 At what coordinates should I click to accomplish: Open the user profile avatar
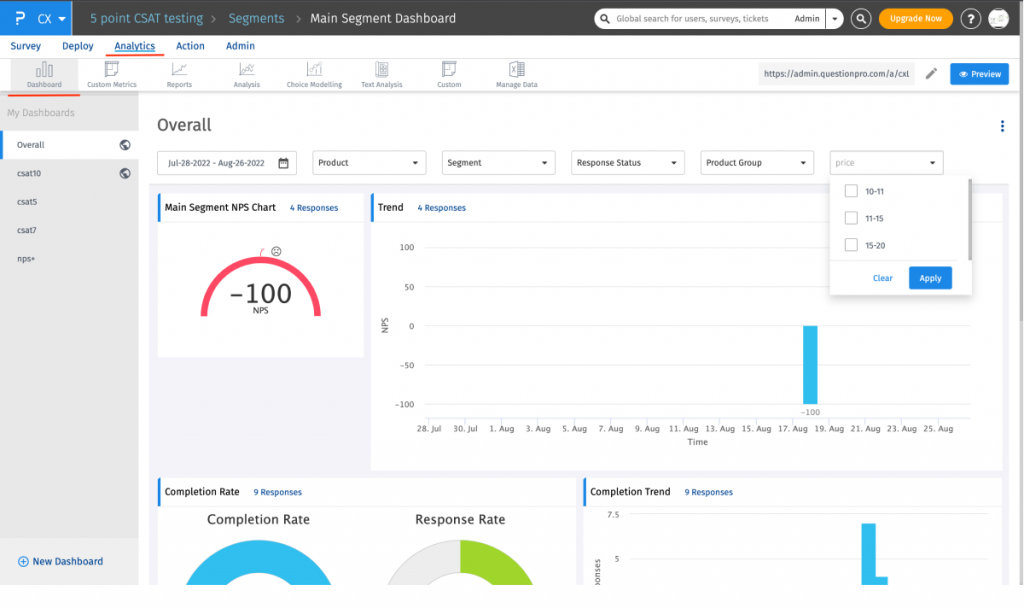coord(999,18)
